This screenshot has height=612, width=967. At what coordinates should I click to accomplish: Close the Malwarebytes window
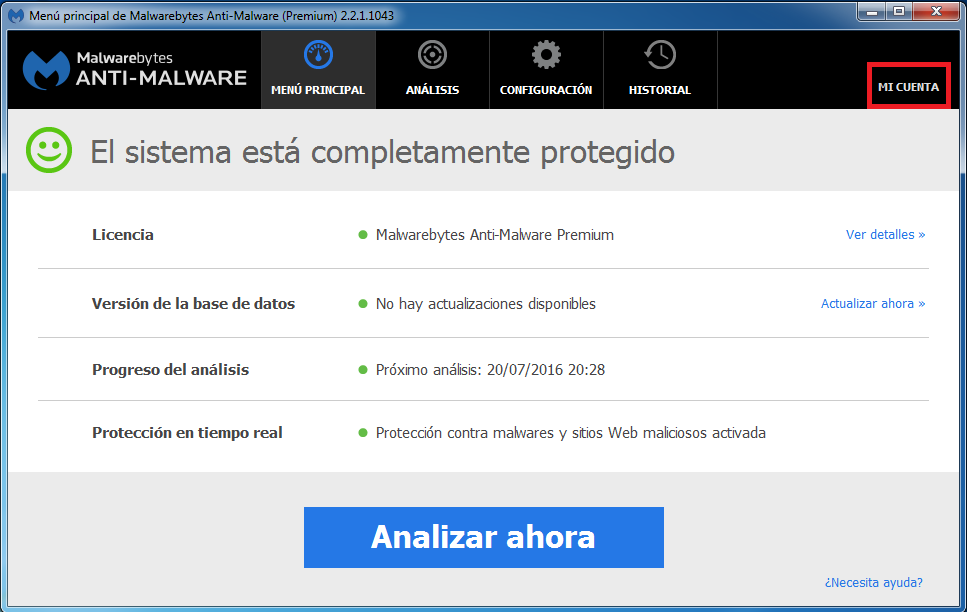tap(936, 11)
